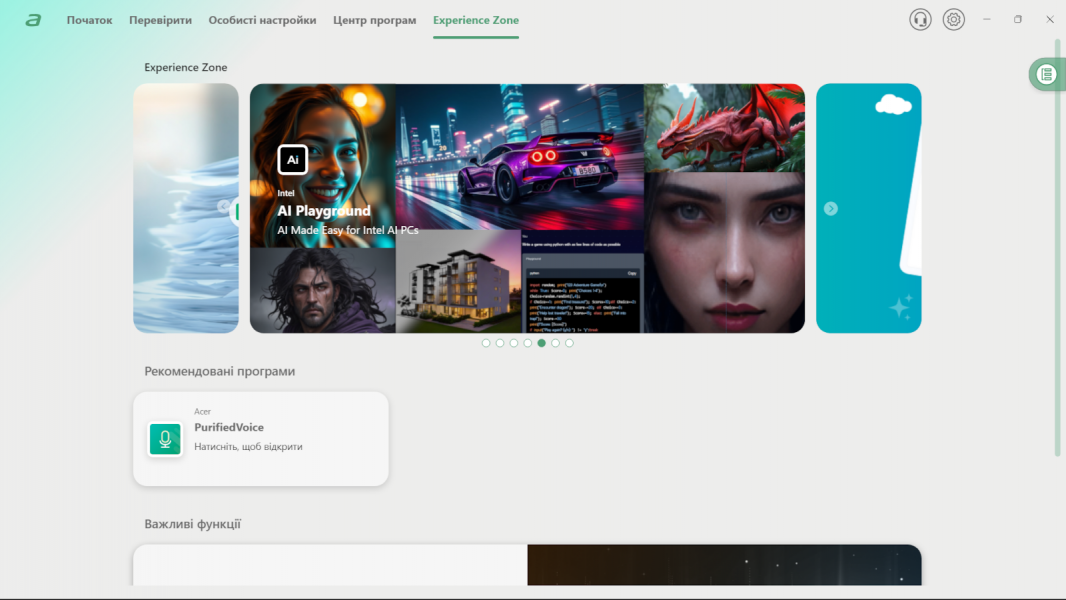Select the third carousel dot indicator
This screenshot has height=600, width=1066.
tap(514, 343)
